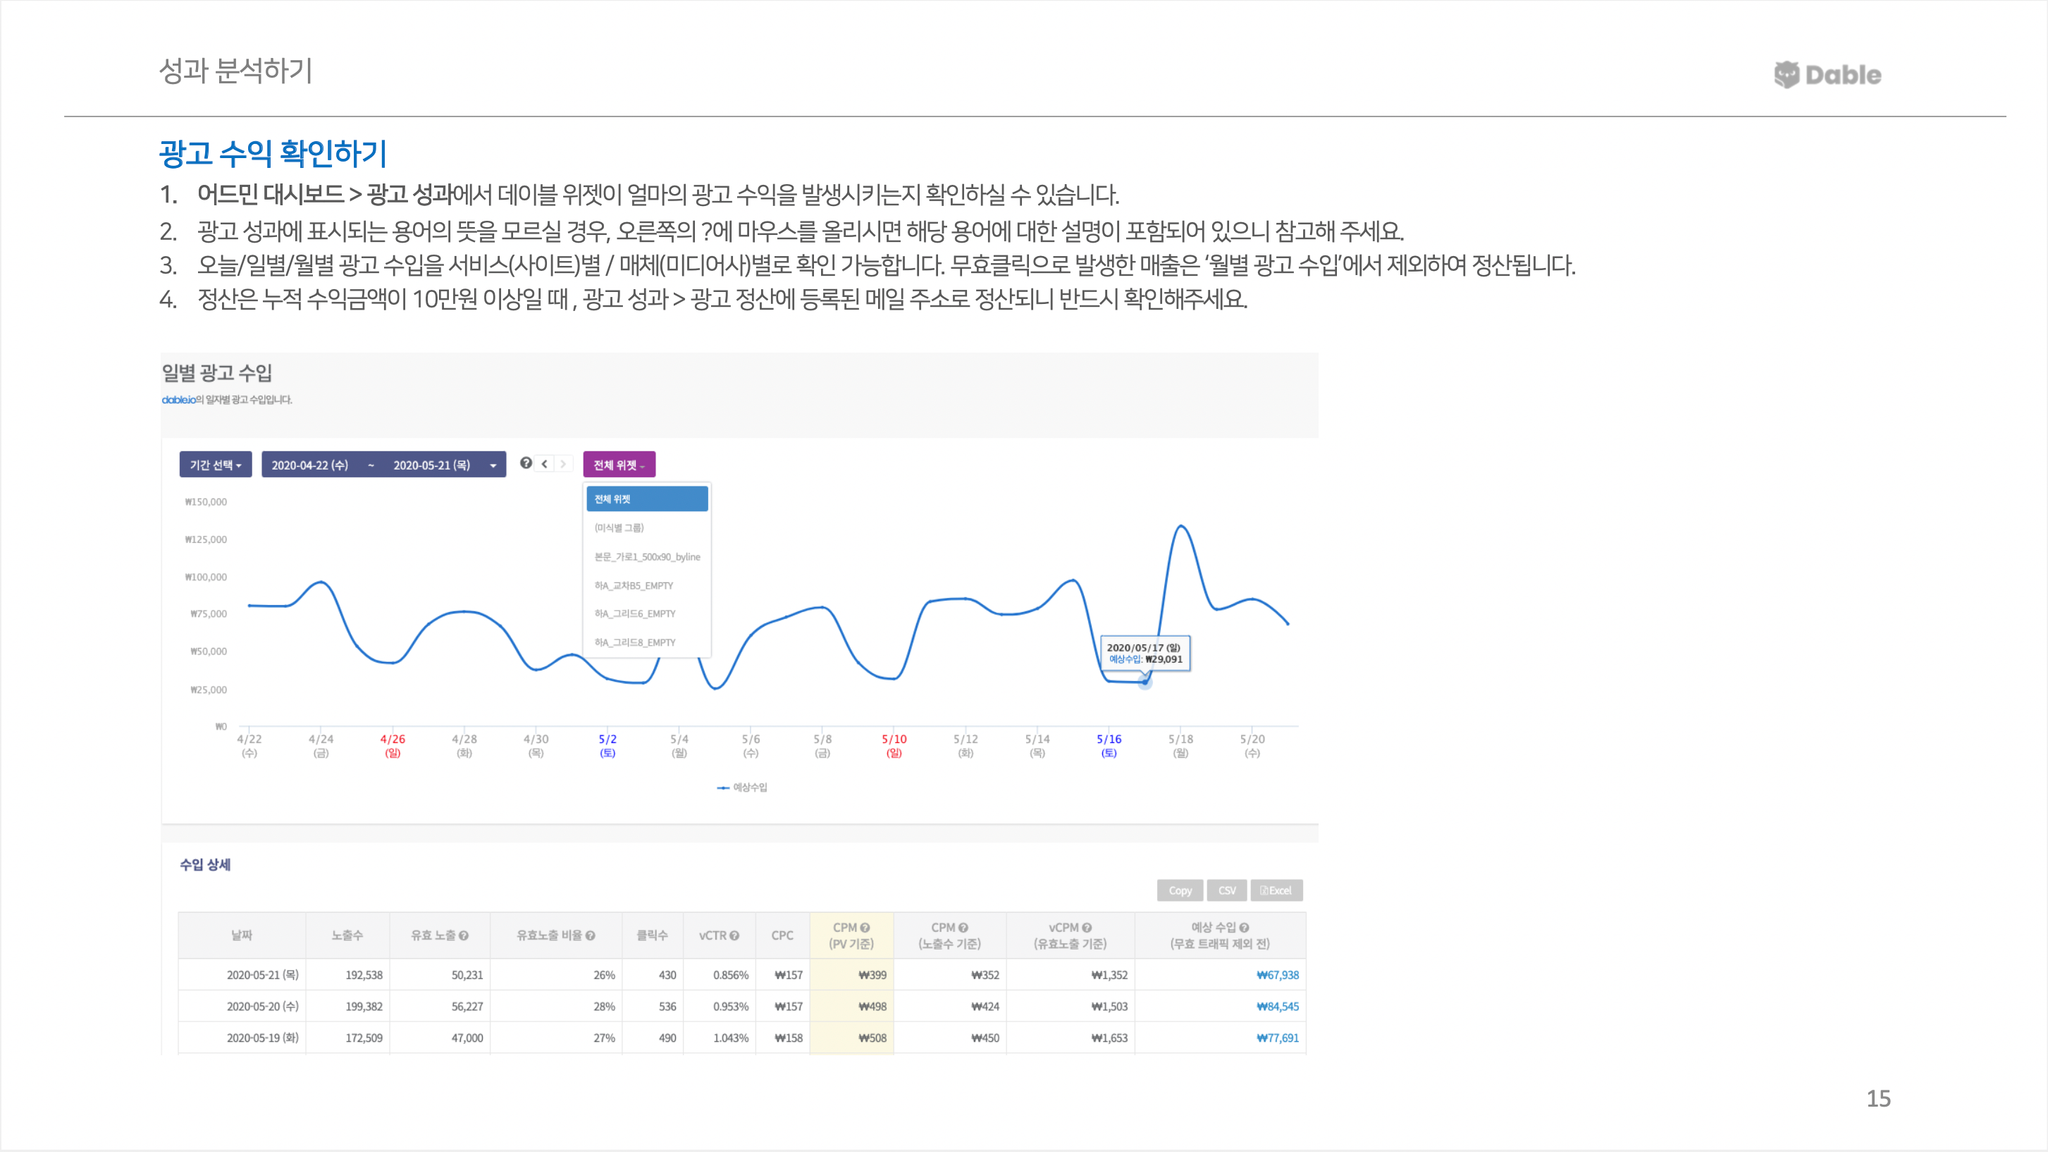Open the 기간 선택 dropdown
The image size is (2048, 1152).
216,465
